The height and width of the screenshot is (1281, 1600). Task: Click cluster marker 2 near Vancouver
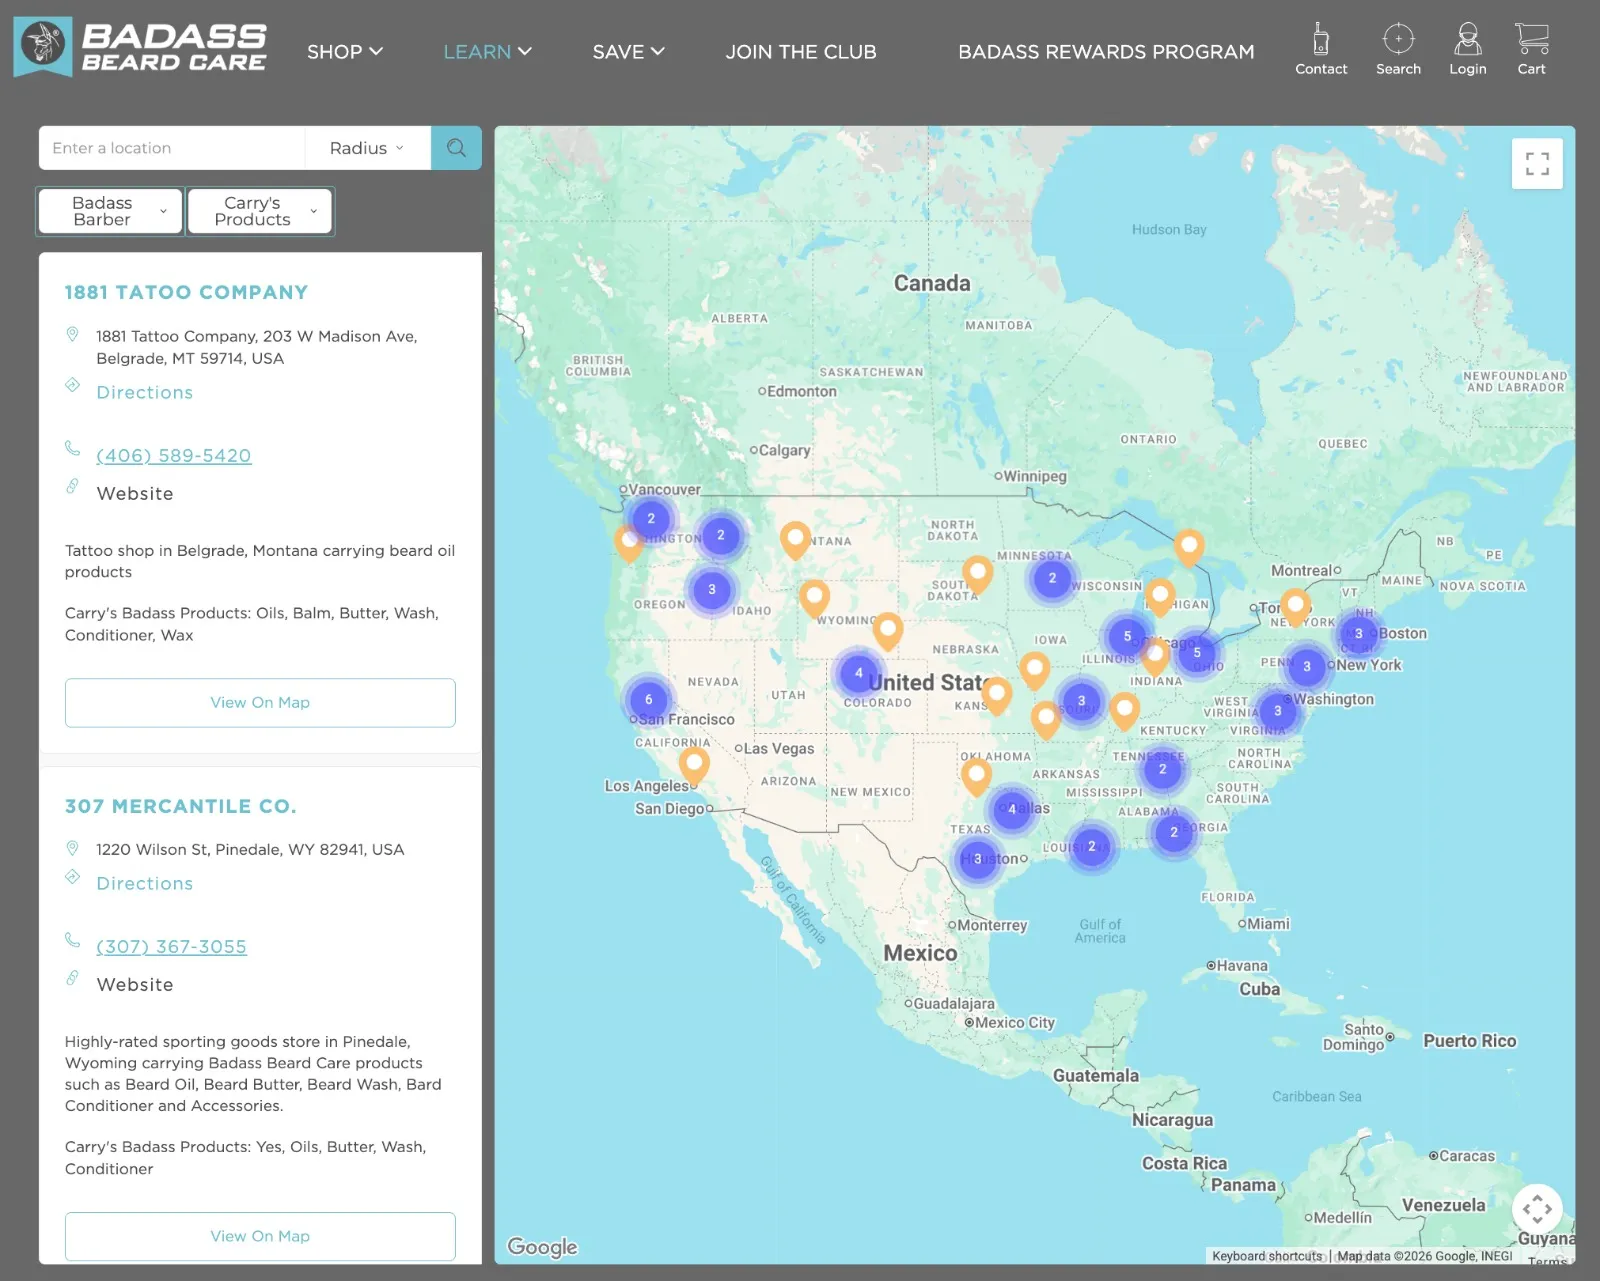[x=651, y=519]
